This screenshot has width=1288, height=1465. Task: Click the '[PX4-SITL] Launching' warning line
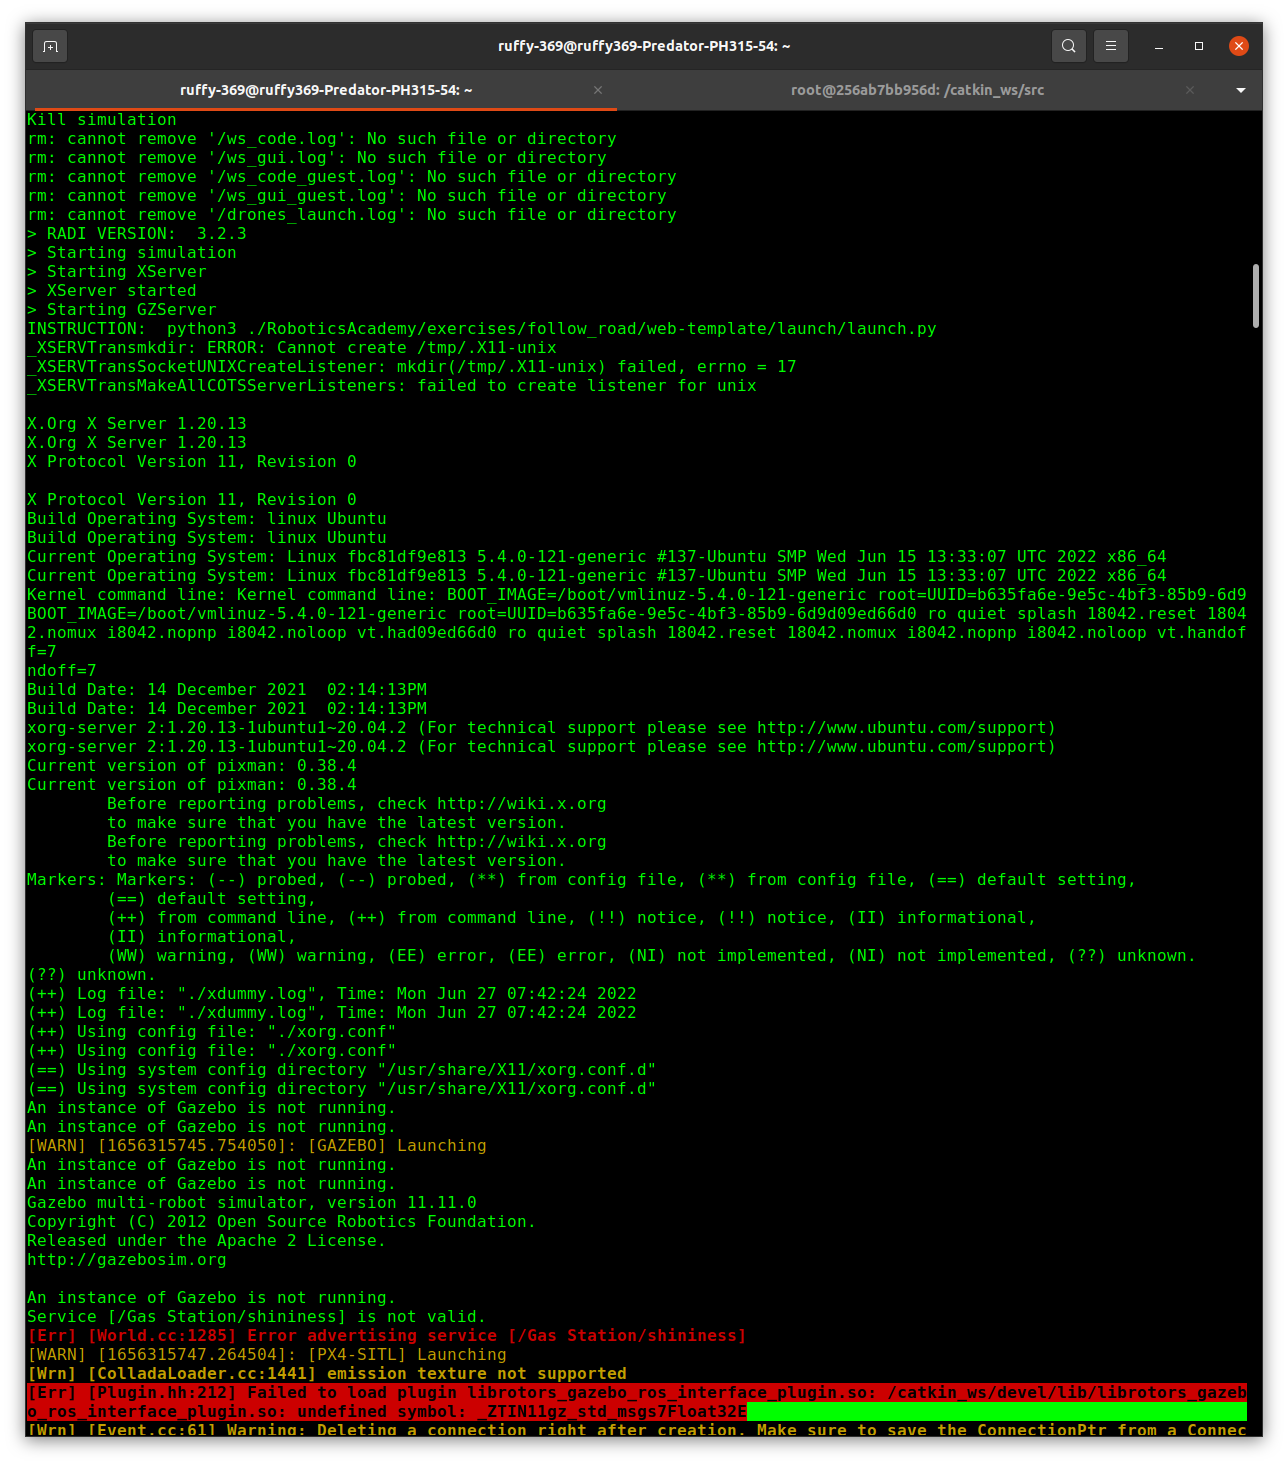(267, 1355)
